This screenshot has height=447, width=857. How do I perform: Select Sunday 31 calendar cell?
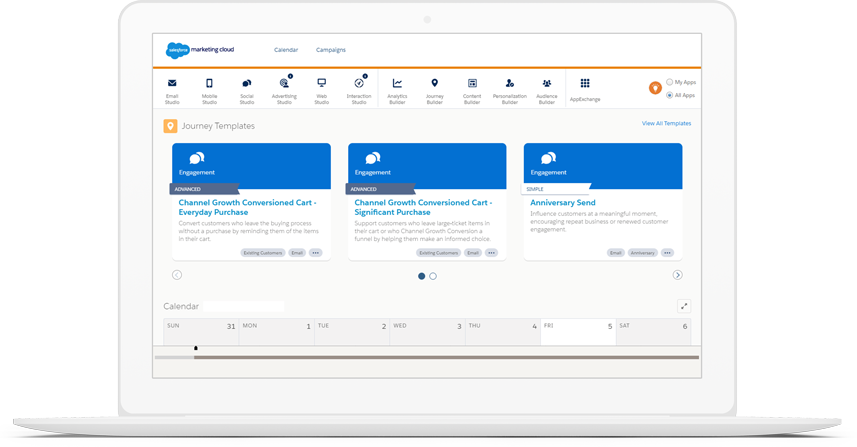tap(201, 332)
